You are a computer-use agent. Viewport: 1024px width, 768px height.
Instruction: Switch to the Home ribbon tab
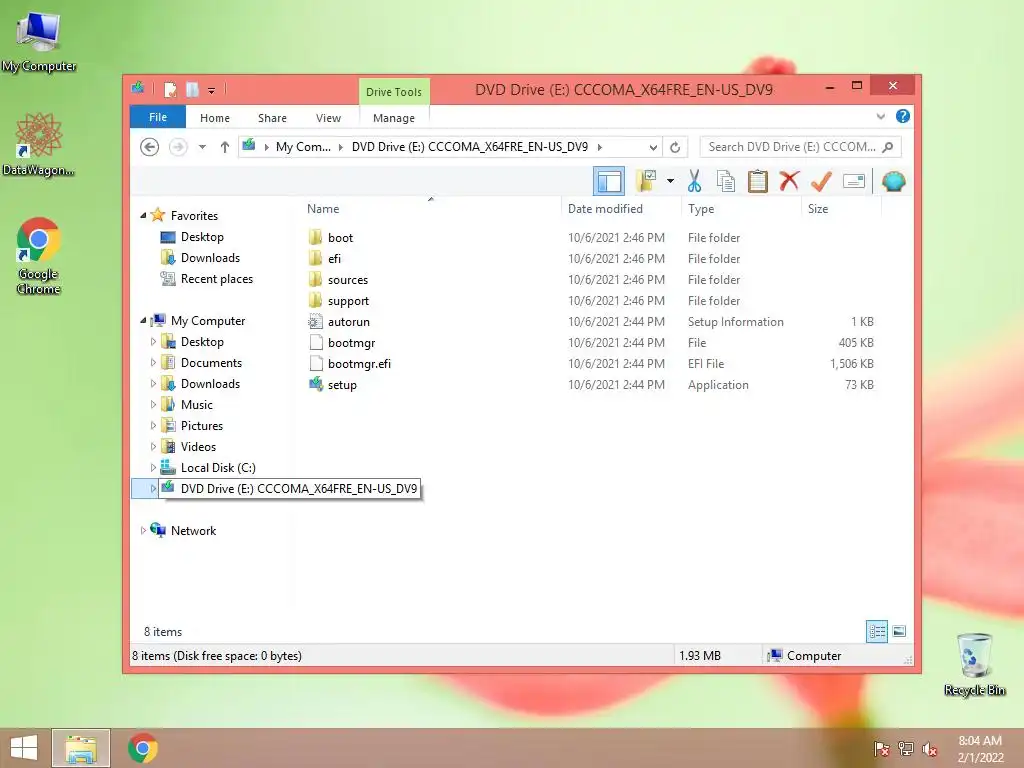215,118
